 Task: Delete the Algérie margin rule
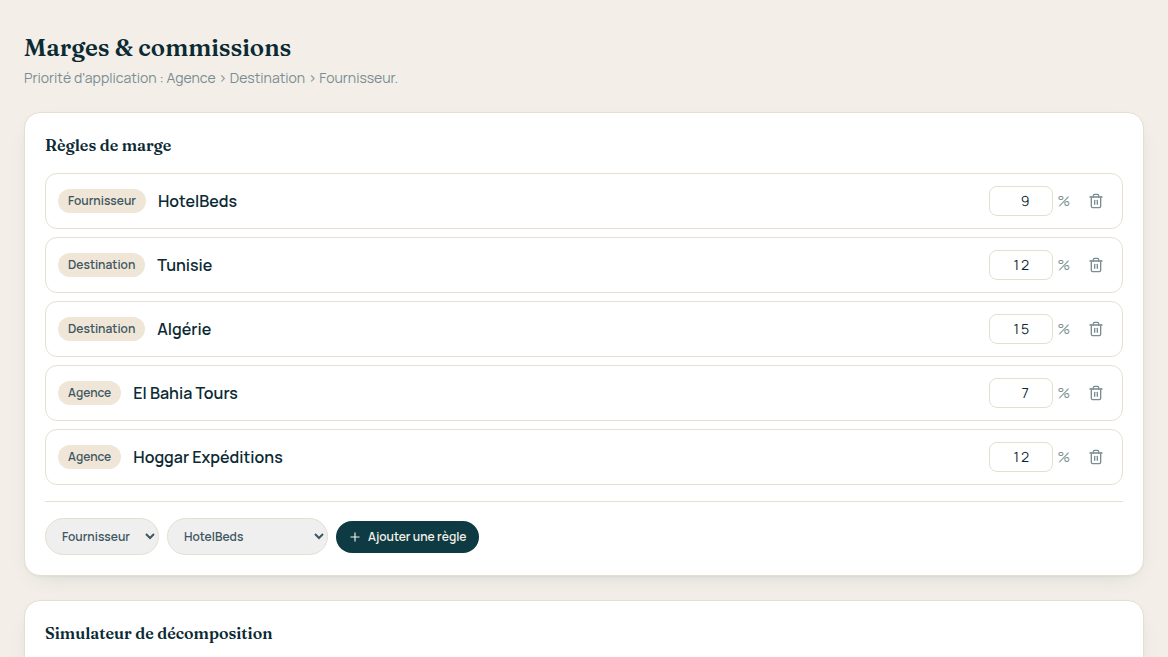pos(1096,329)
